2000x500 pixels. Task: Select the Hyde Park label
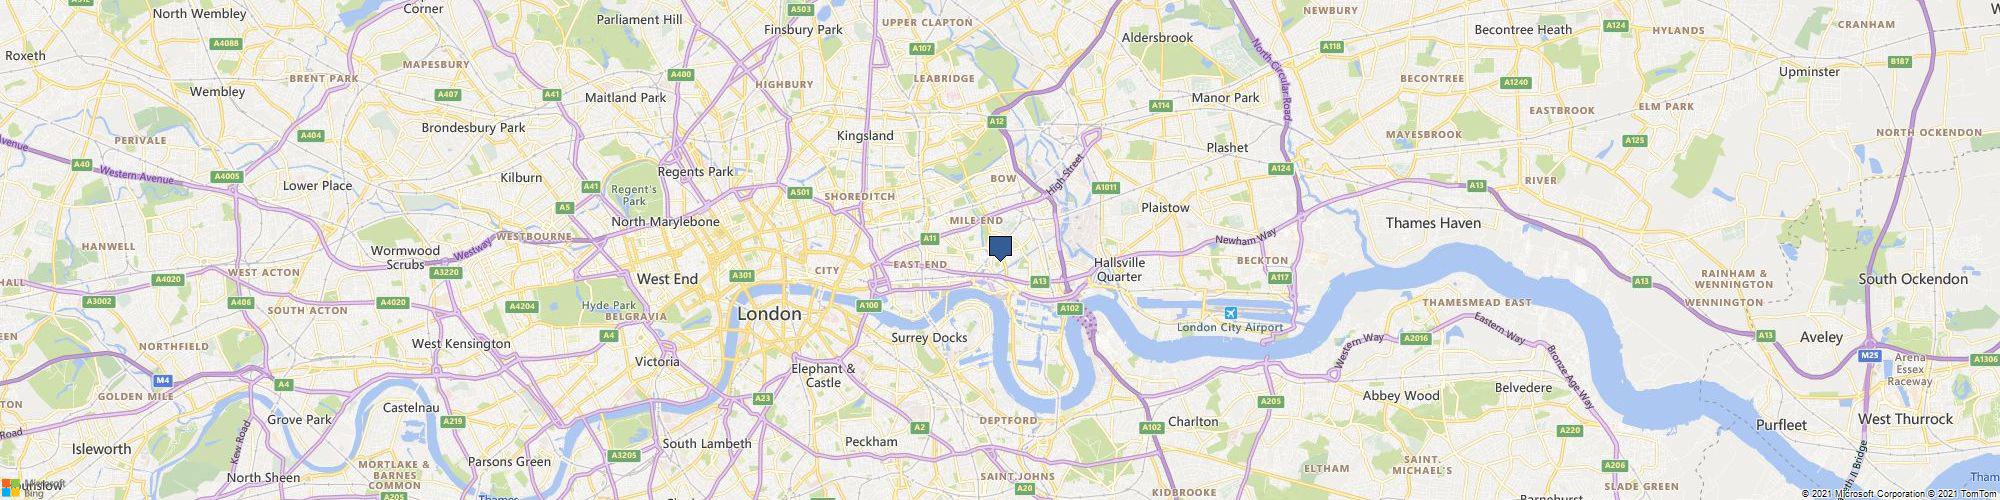609,305
